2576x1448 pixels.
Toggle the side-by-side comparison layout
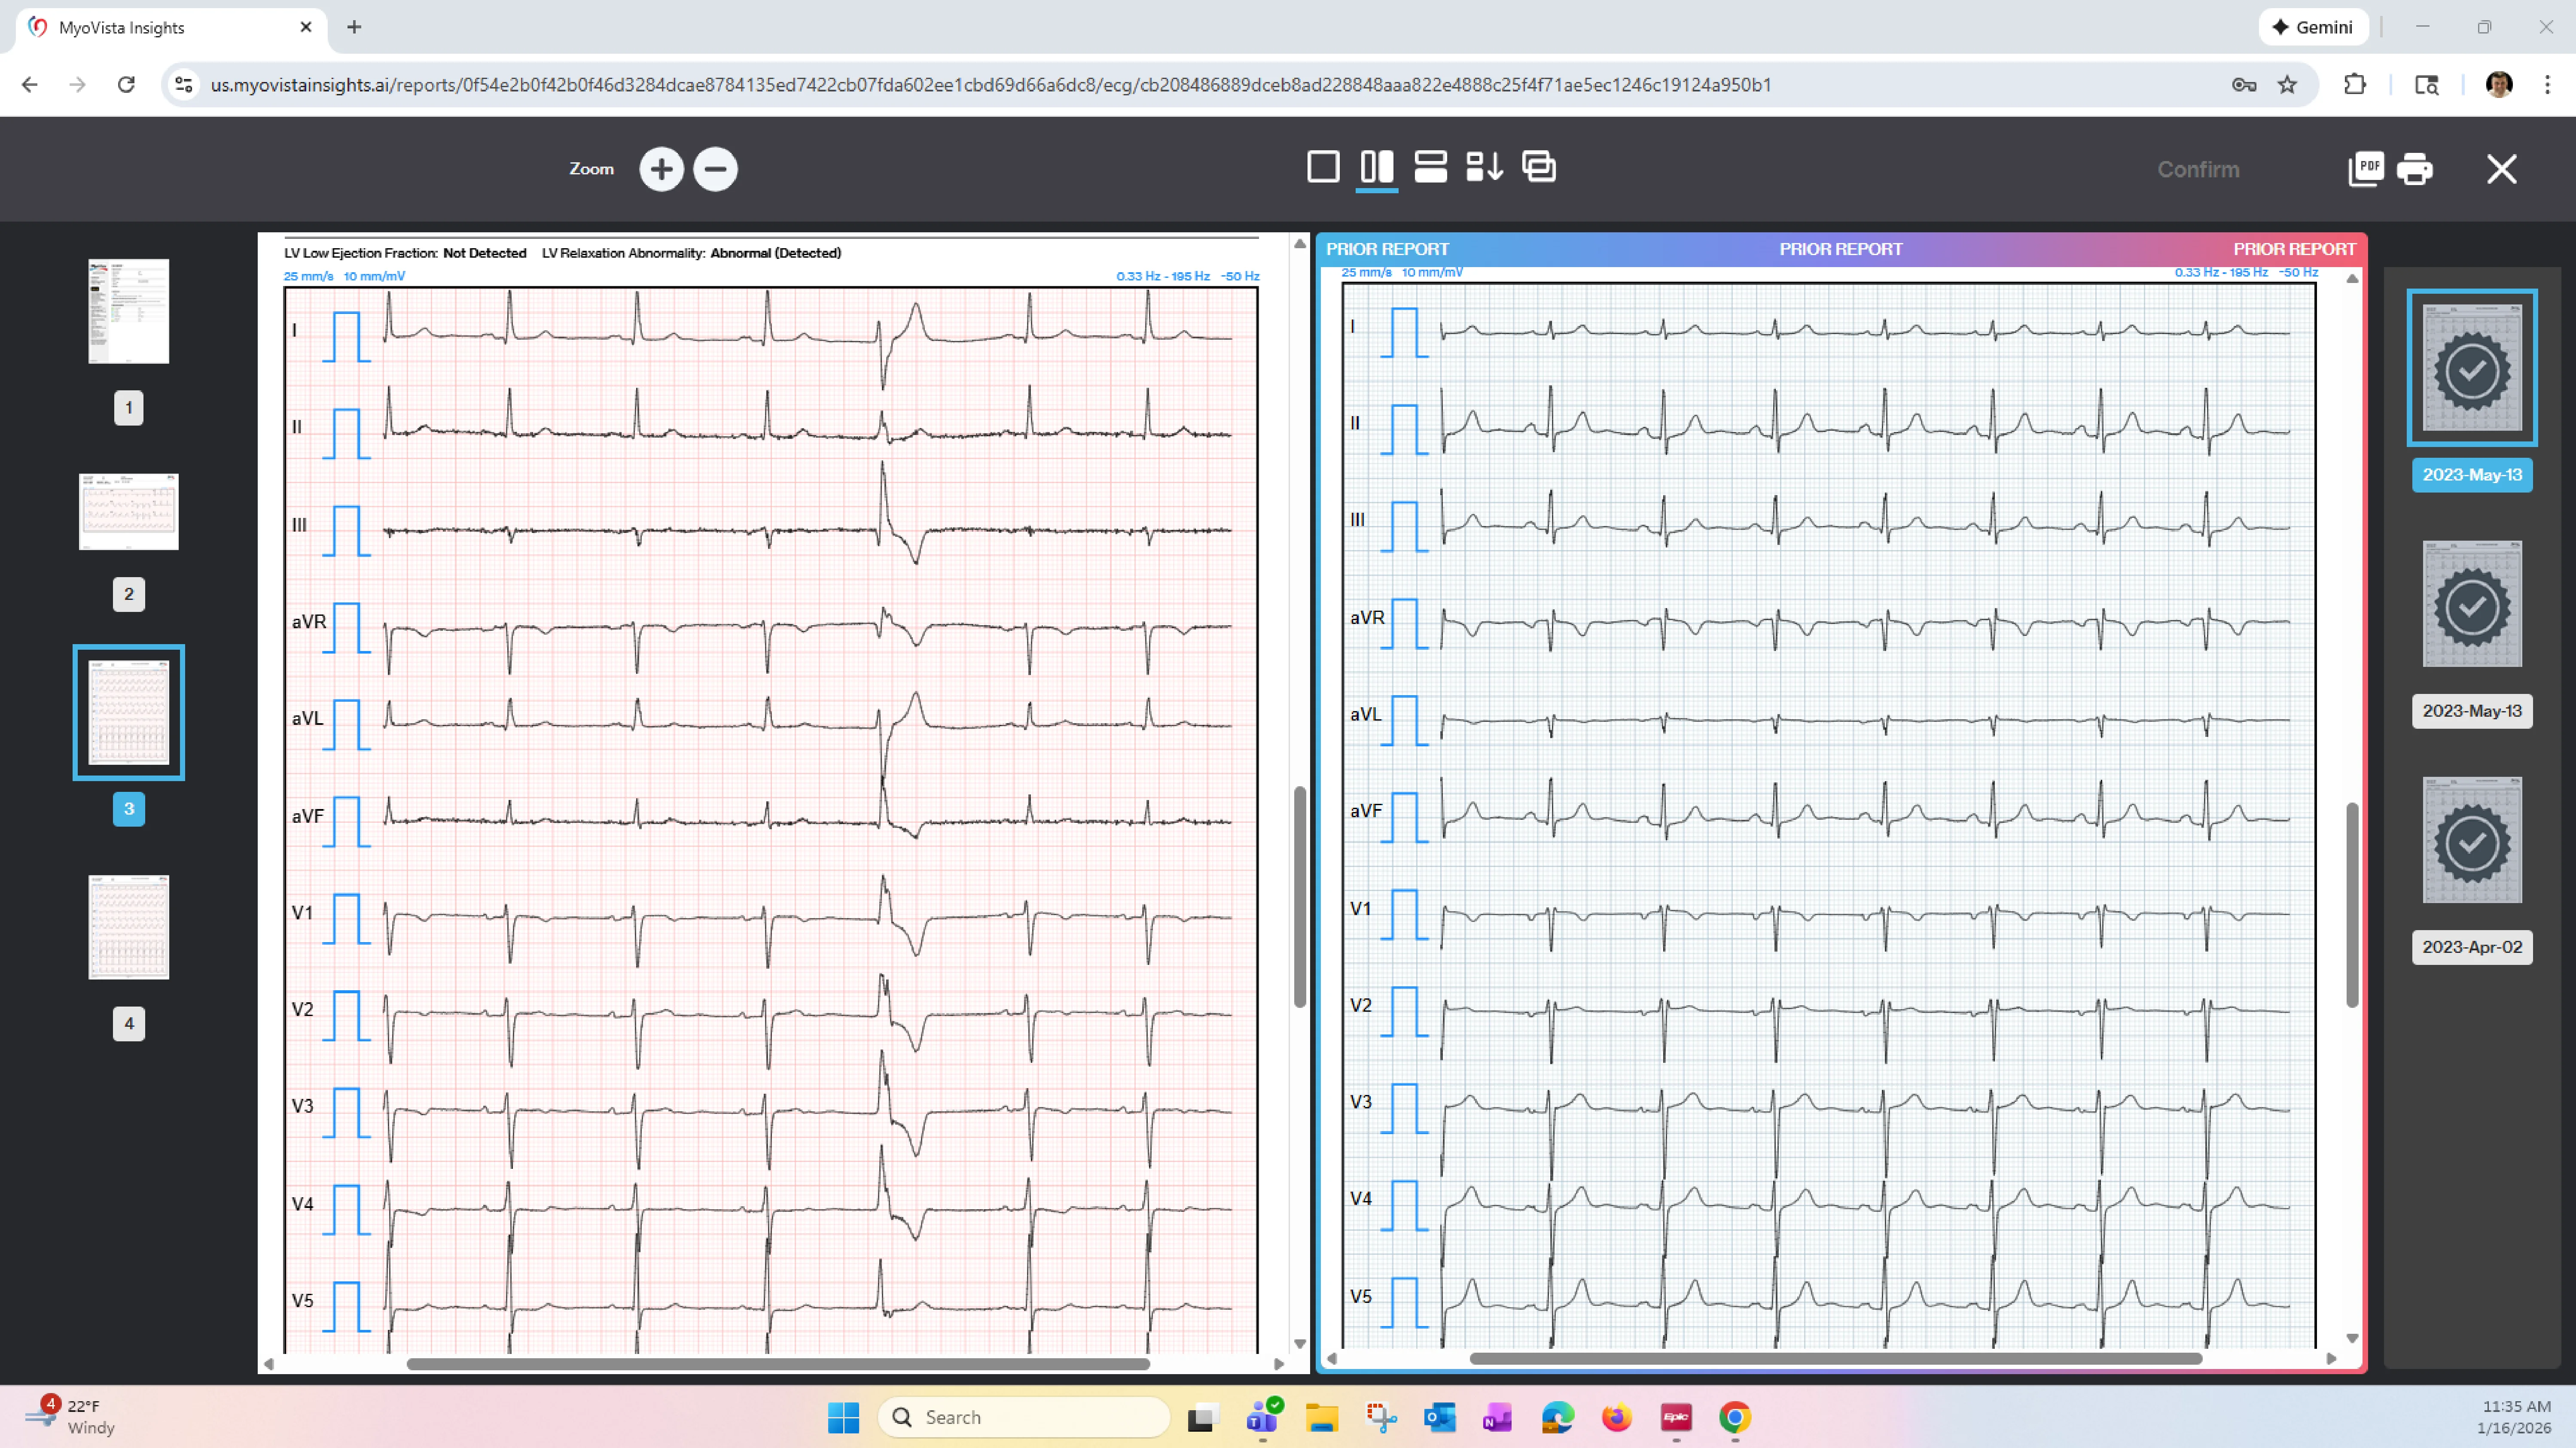(x=1377, y=167)
